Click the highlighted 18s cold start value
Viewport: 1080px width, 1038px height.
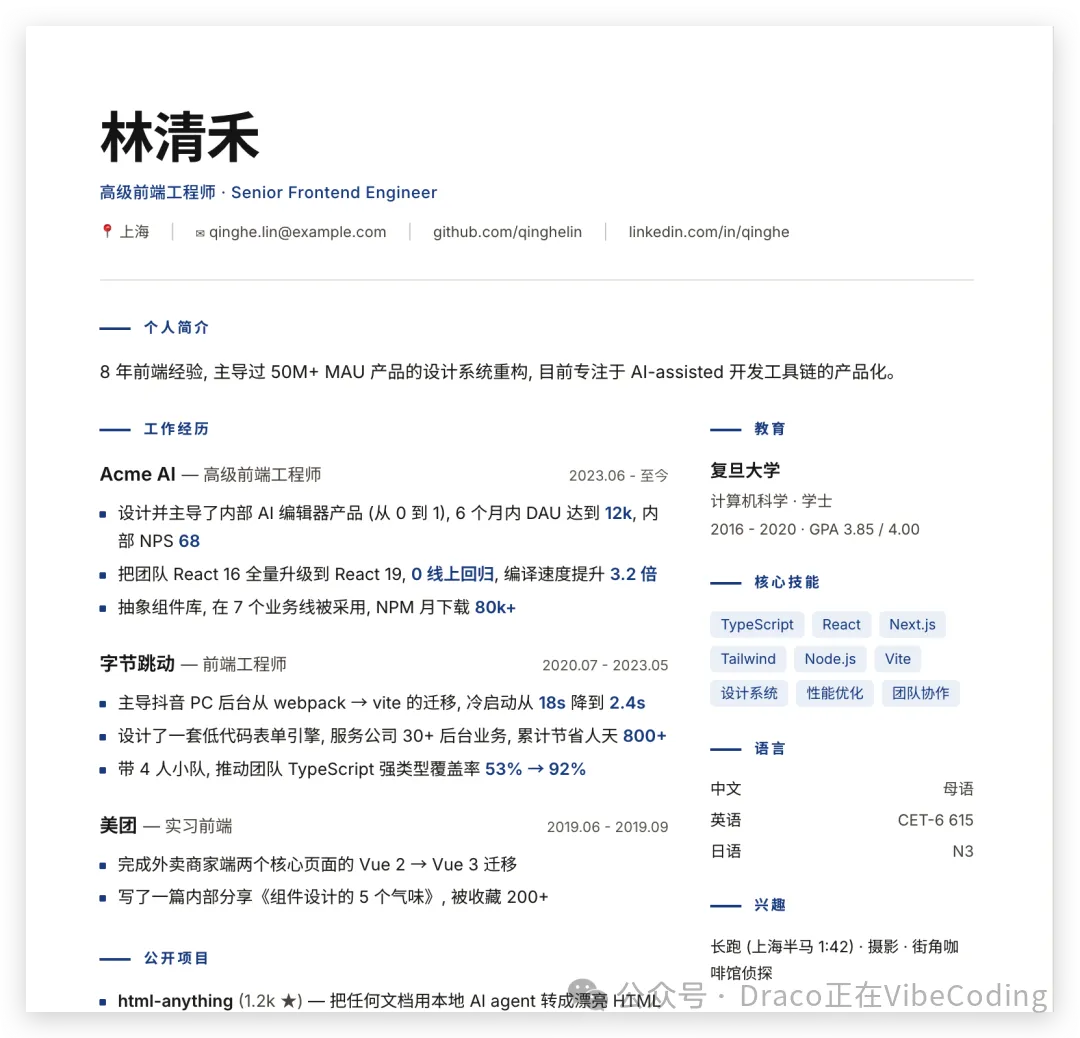click(552, 703)
